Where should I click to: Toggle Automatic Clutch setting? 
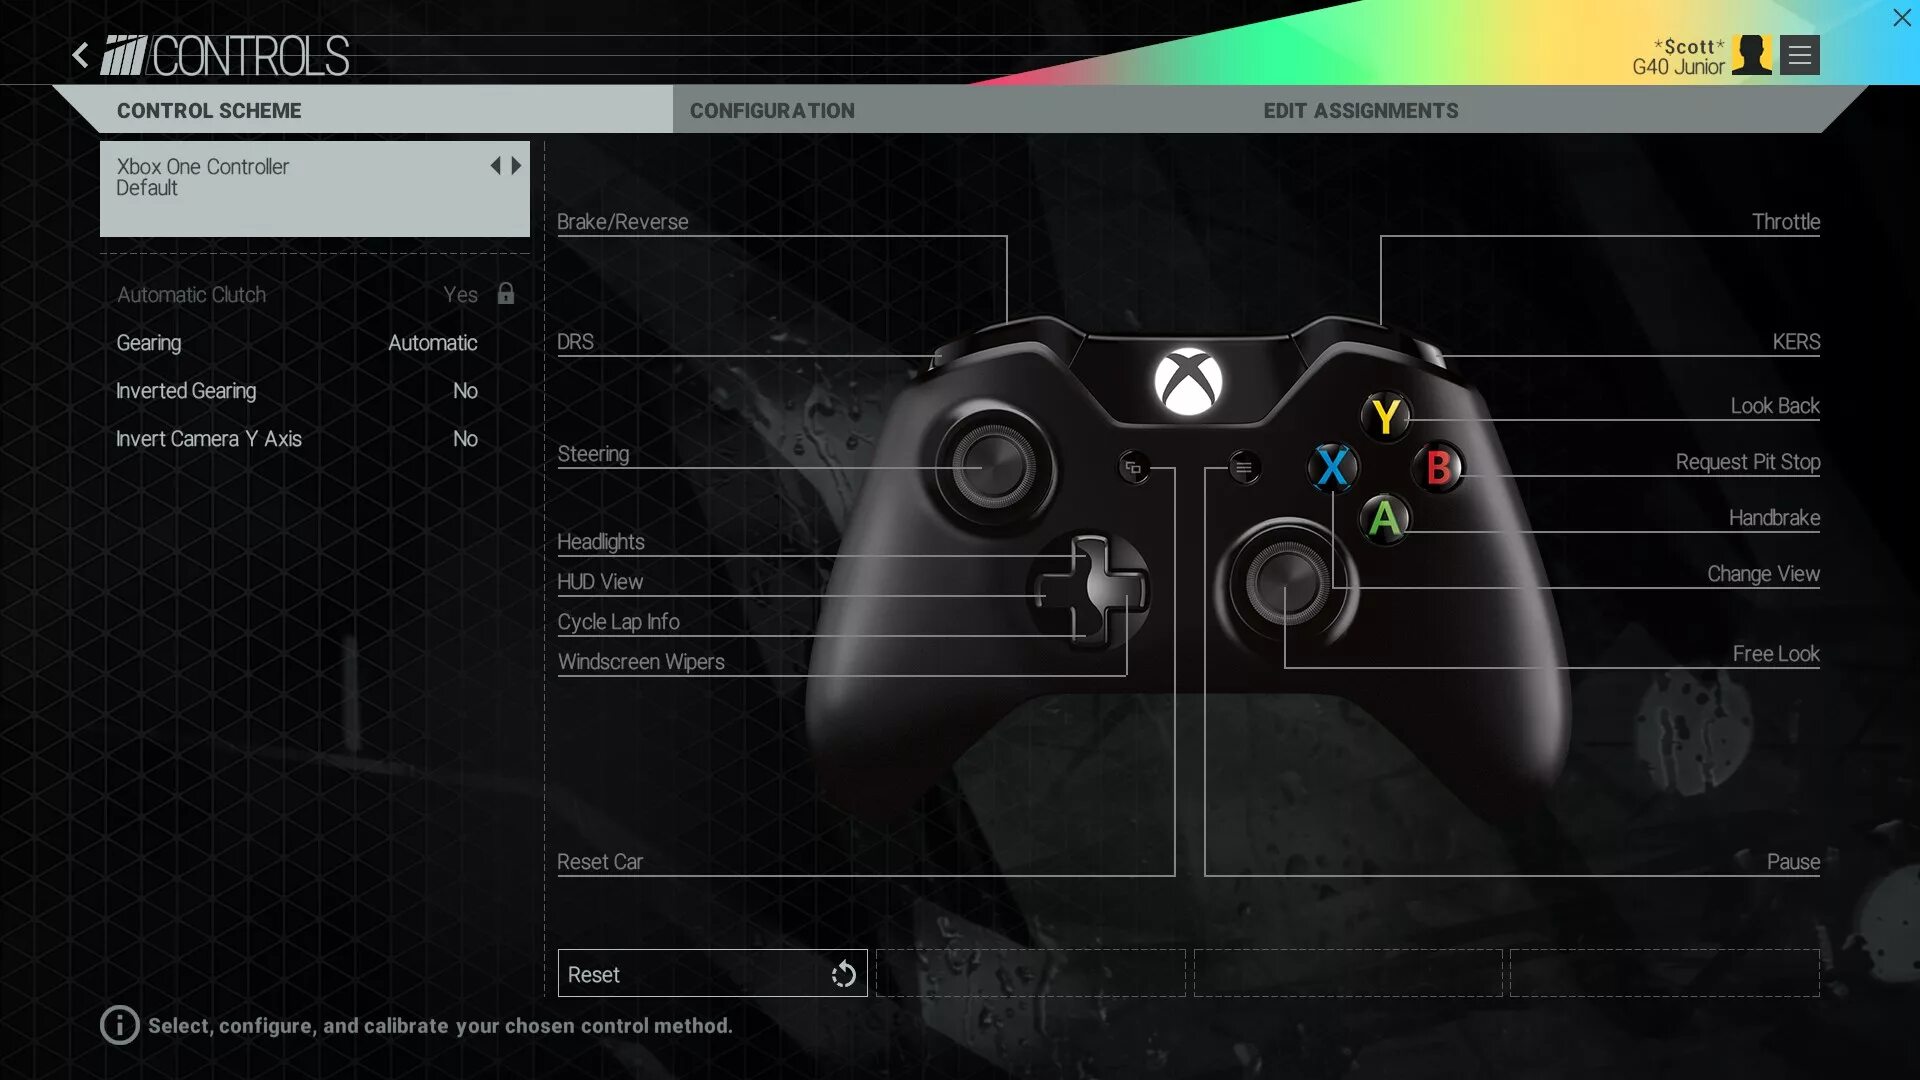tap(459, 293)
